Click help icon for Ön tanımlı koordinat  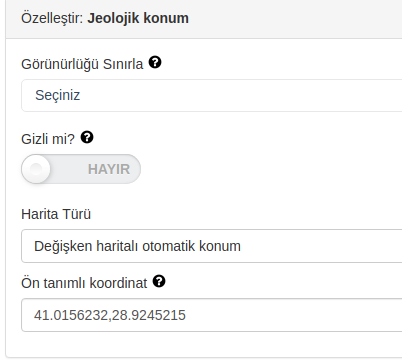pyautogui.click(x=159, y=281)
